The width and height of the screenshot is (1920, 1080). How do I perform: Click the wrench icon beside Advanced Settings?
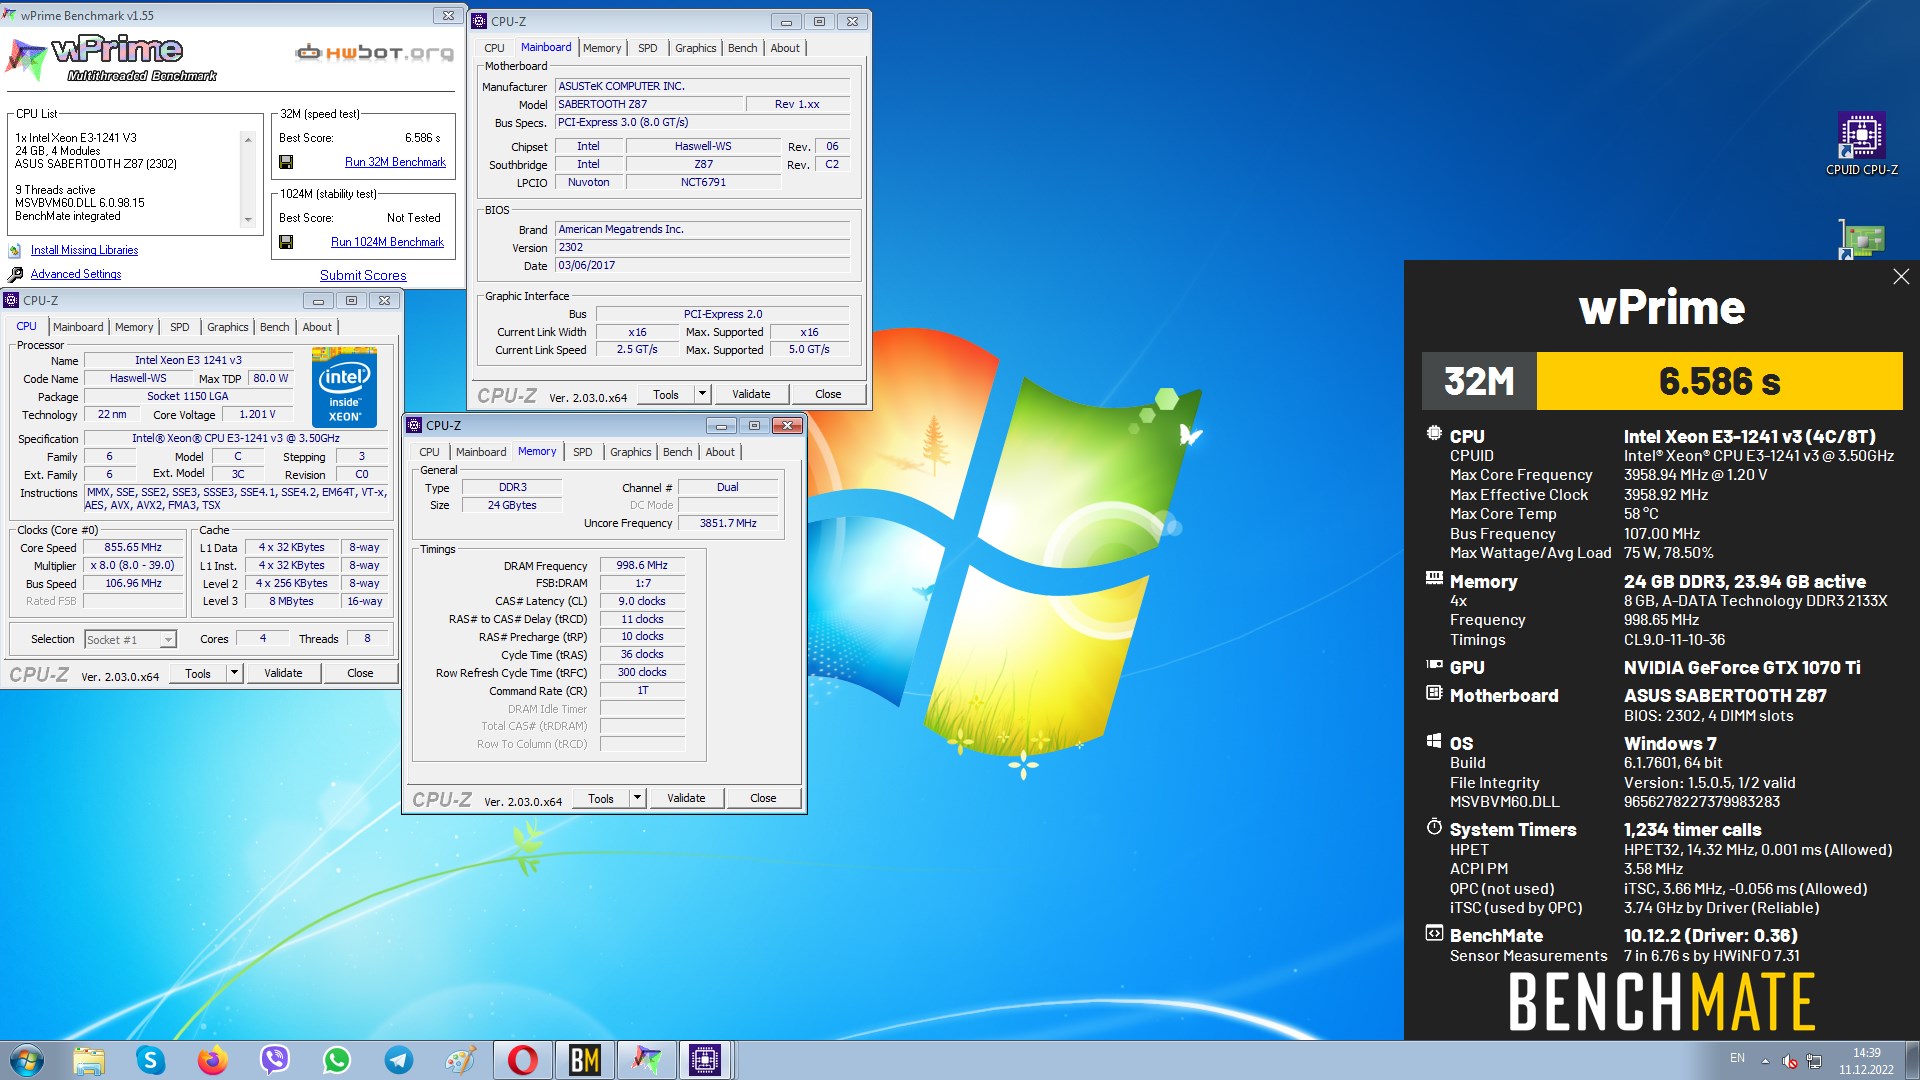15,274
